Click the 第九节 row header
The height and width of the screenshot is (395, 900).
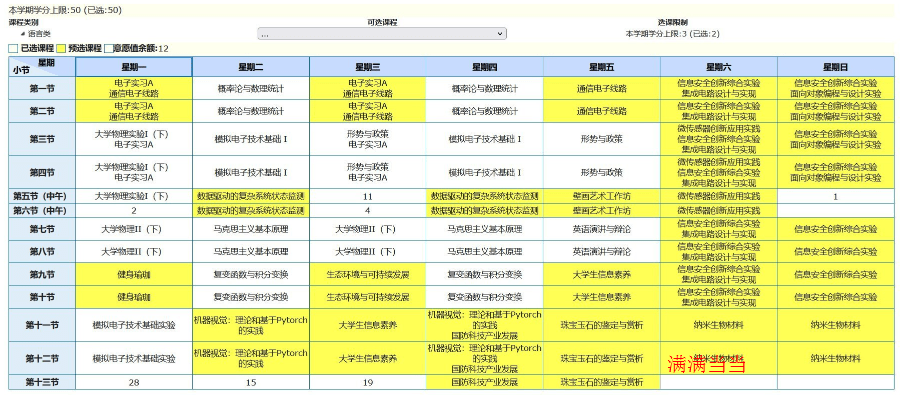[x=42, y=274]
